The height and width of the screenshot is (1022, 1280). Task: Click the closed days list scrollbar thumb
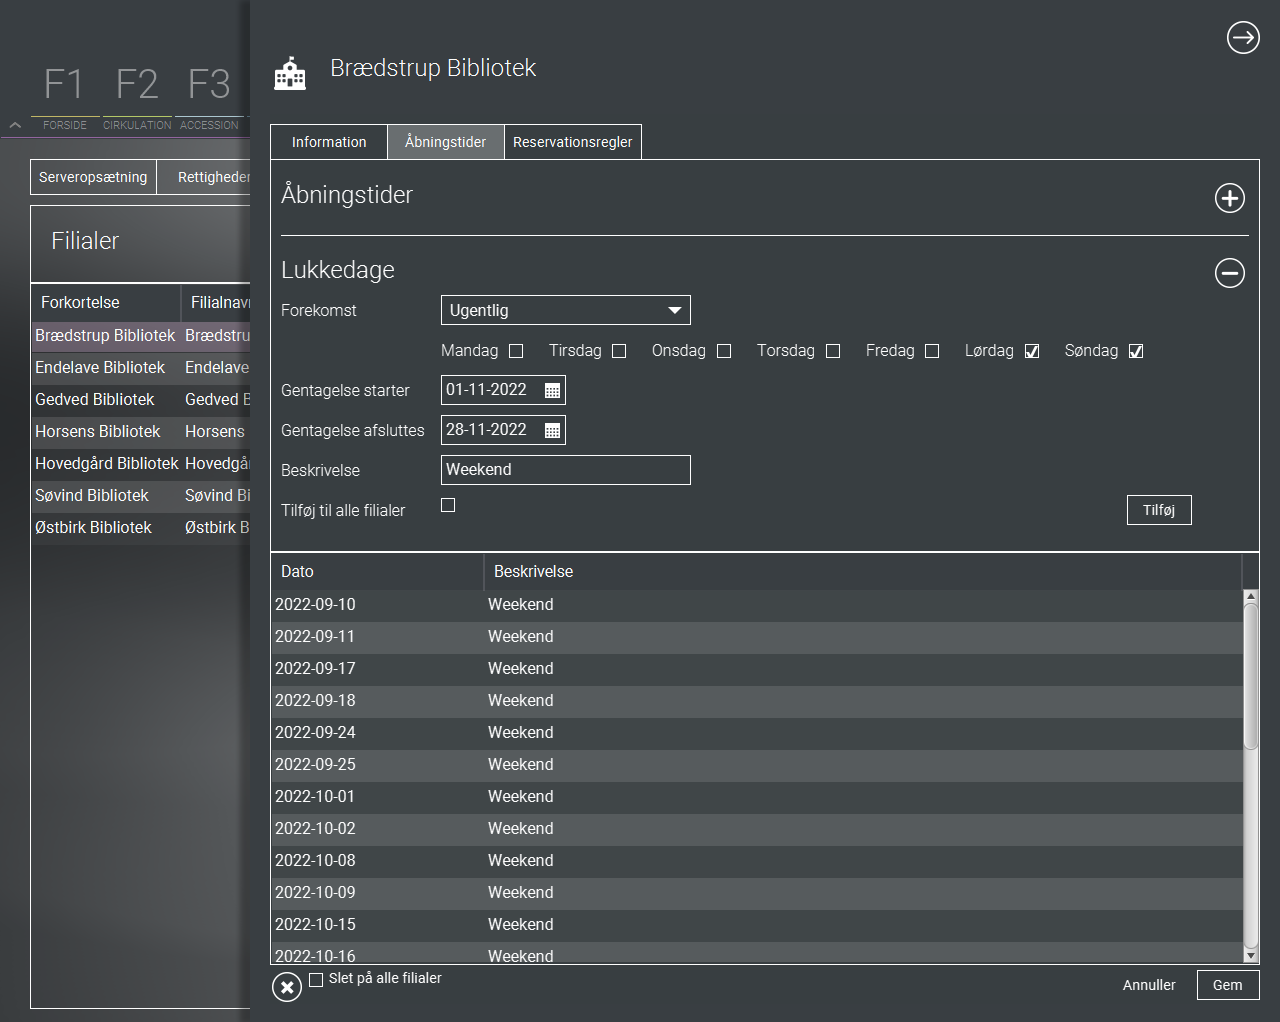click(1251, 676)
